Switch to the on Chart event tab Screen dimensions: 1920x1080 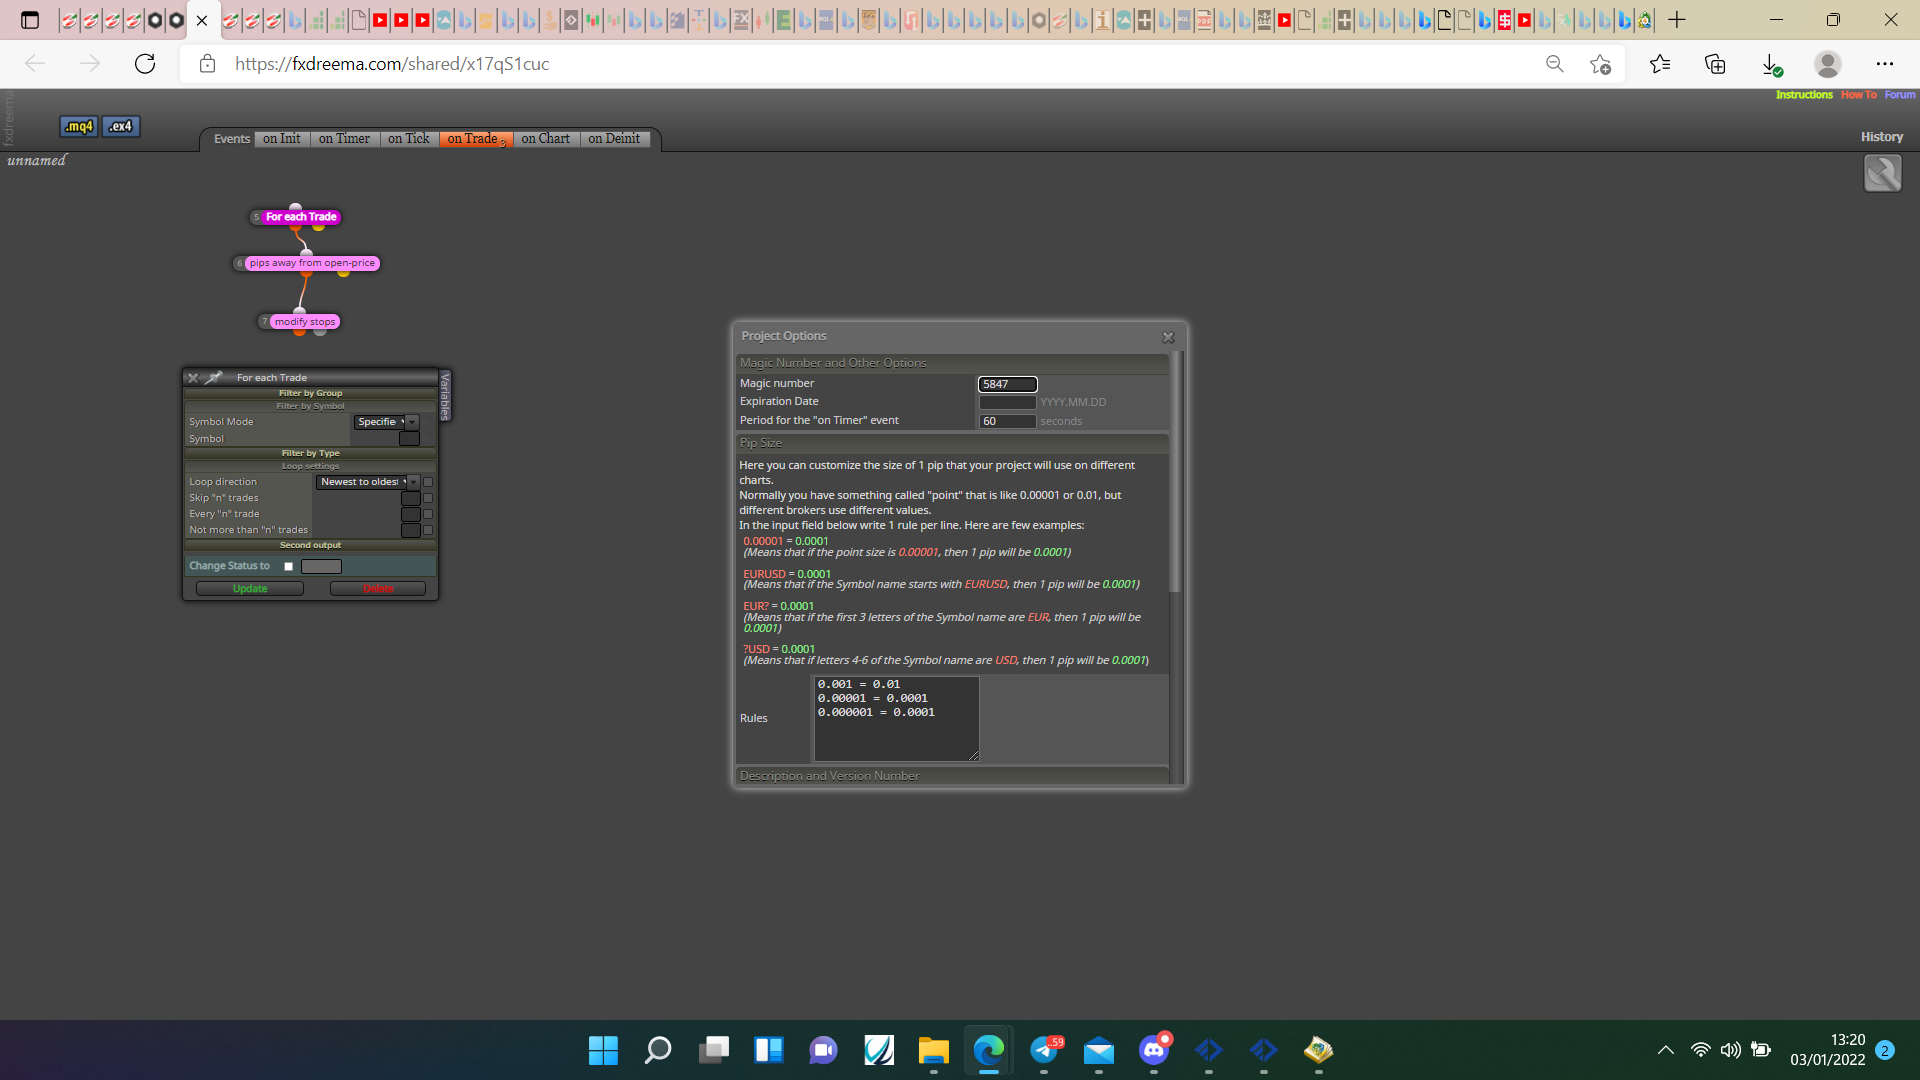pos(545,139)
